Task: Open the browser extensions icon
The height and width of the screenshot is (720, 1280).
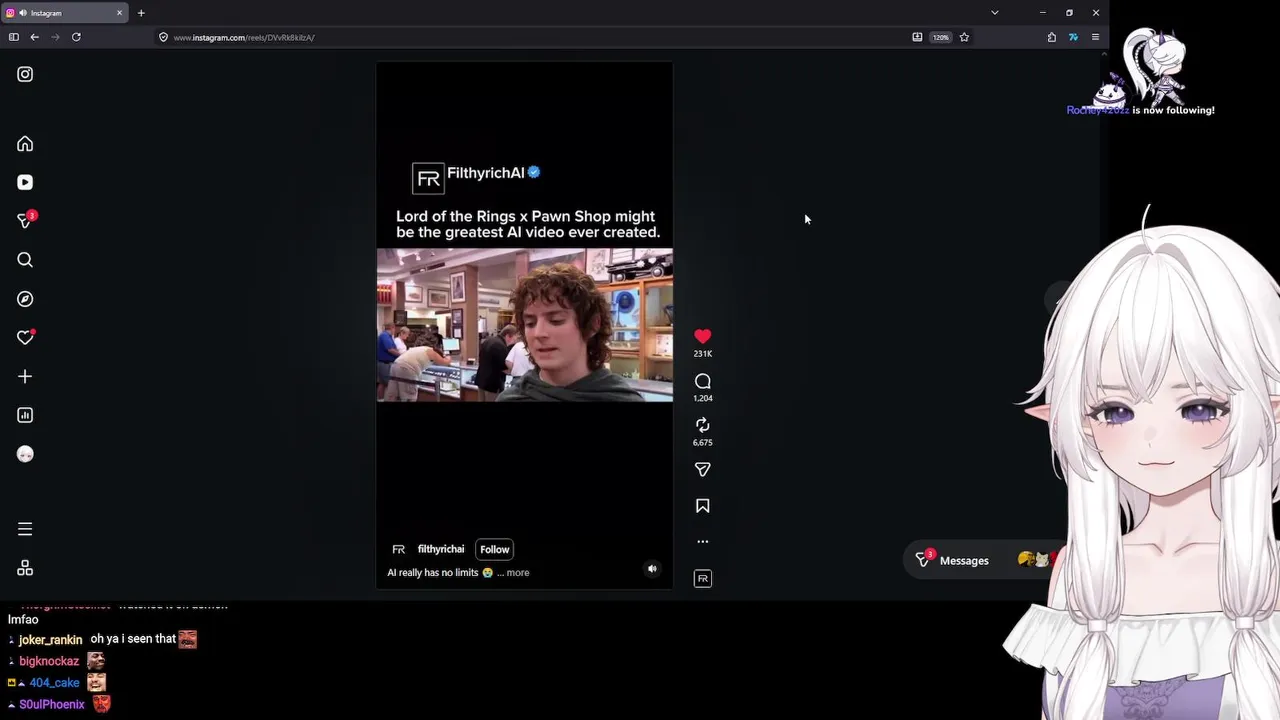Action: pyautogui.click(x=1052, y=37)
